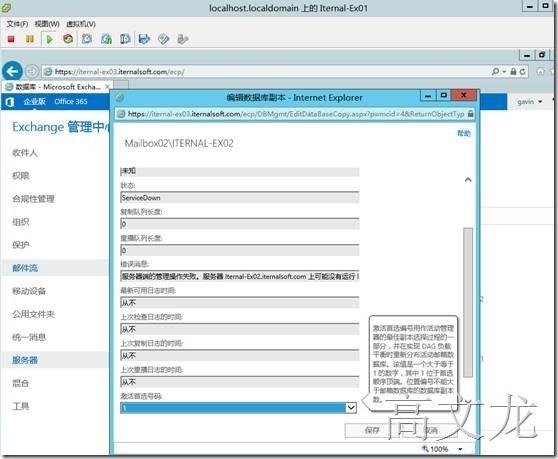Click the ServiceDown status field
This screenshot has height=459, width=558.
click(239, 197)
